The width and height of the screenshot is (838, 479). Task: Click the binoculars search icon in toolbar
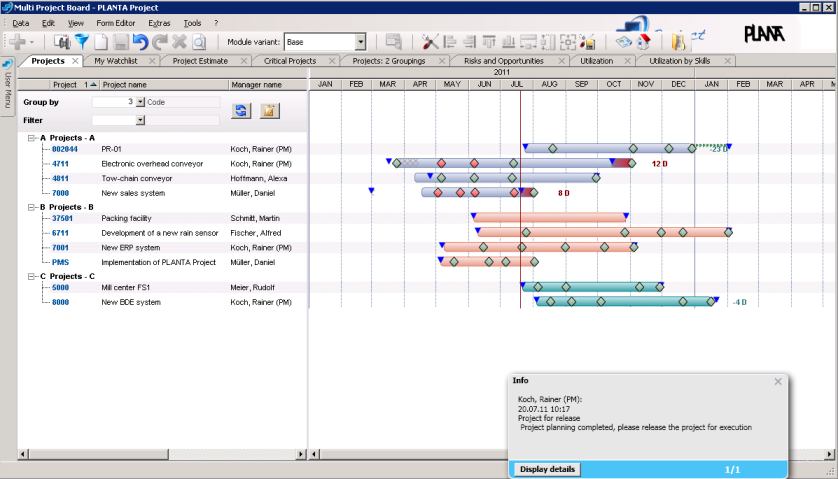[x=60, y=42]
